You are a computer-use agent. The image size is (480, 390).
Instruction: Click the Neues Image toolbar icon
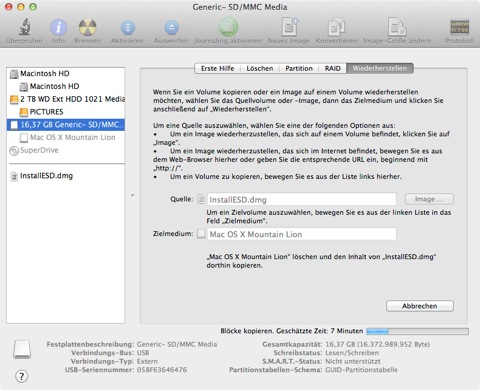[290, 27]
